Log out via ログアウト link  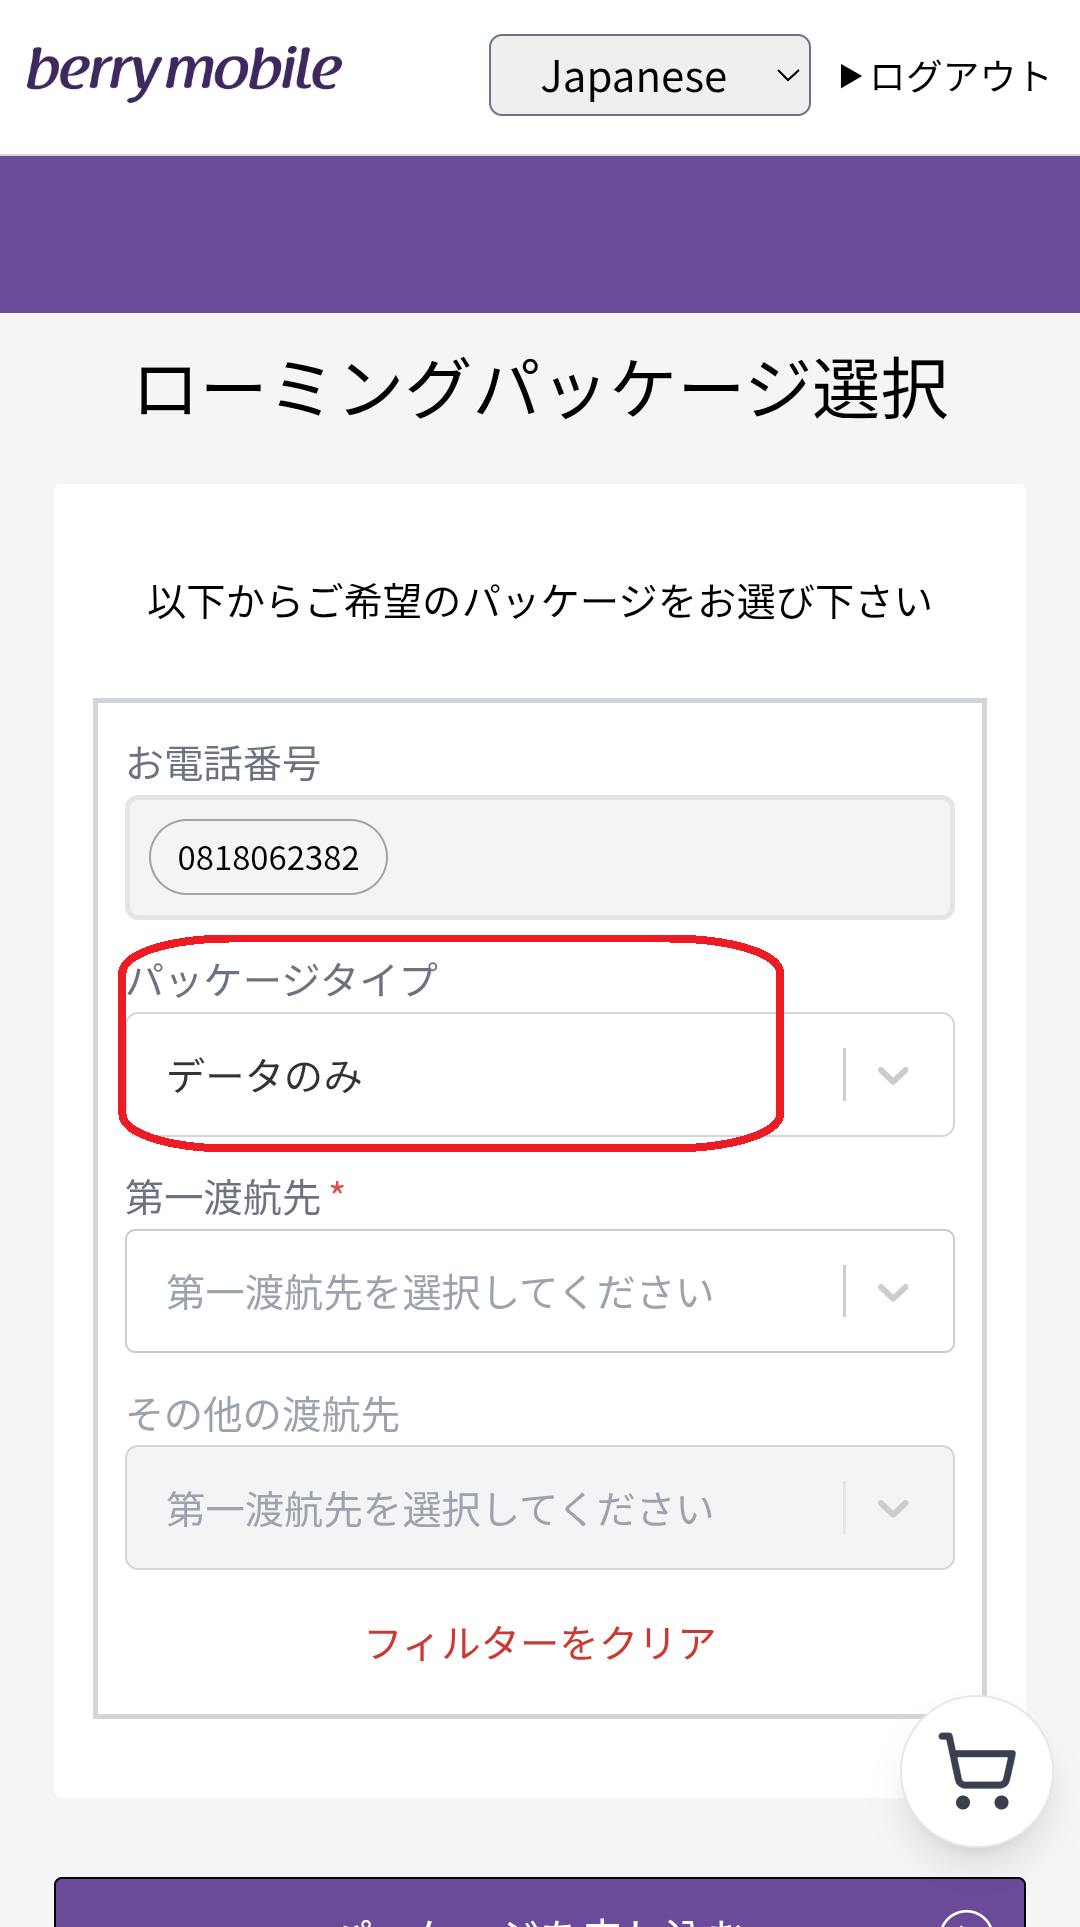pos(958,76)
